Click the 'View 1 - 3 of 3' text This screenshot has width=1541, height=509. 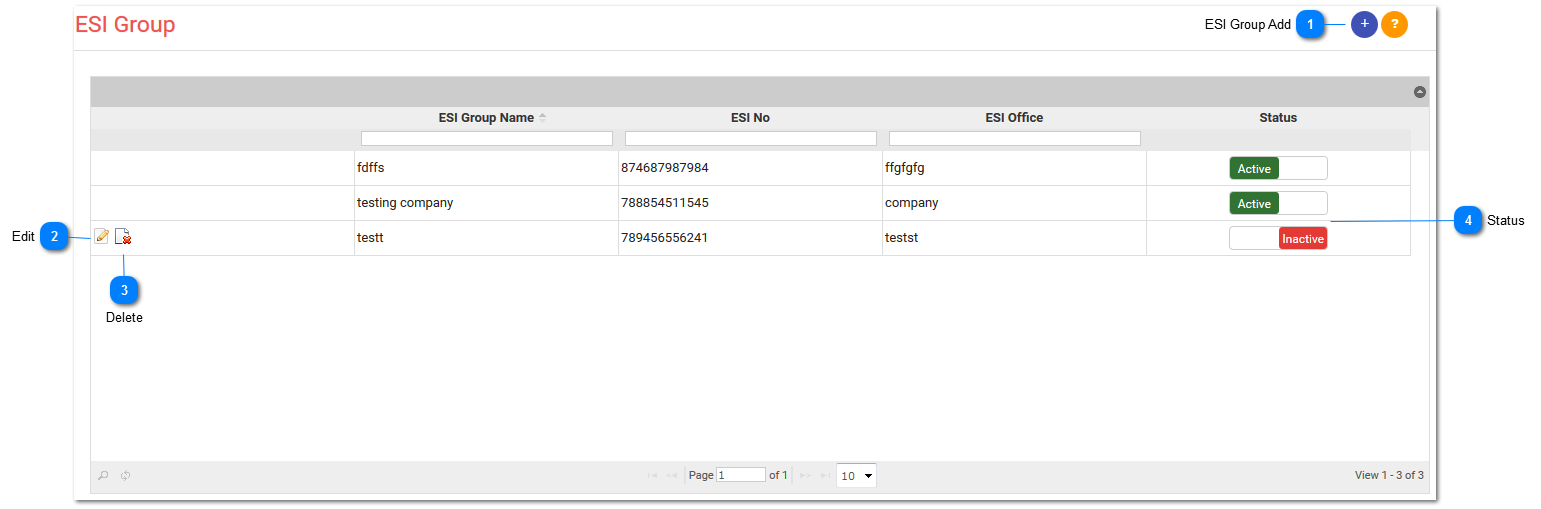pyautogui.click(x=1389, y=476)
